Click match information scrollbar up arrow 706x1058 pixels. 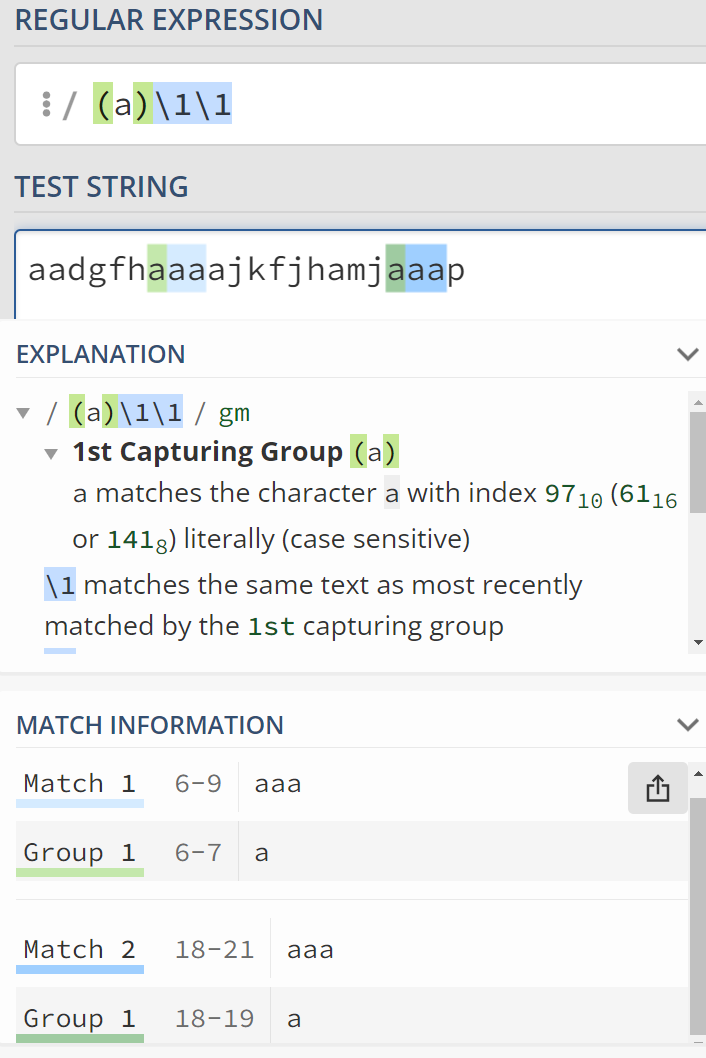coord(698,772)
